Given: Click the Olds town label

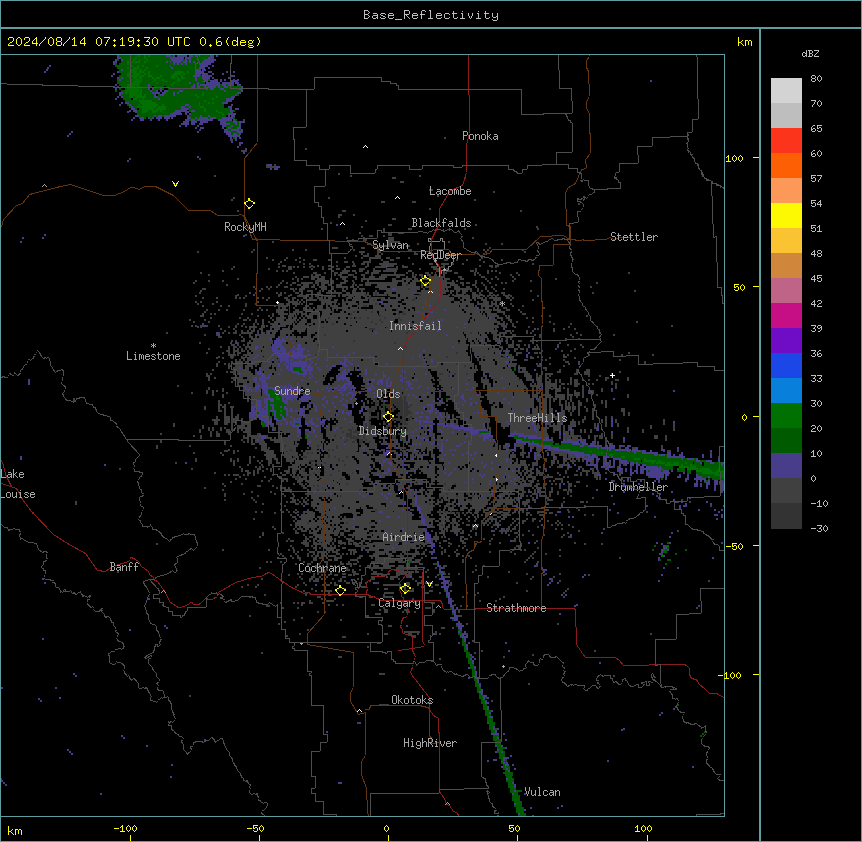Looking at the screenshot, I should 388,394.
